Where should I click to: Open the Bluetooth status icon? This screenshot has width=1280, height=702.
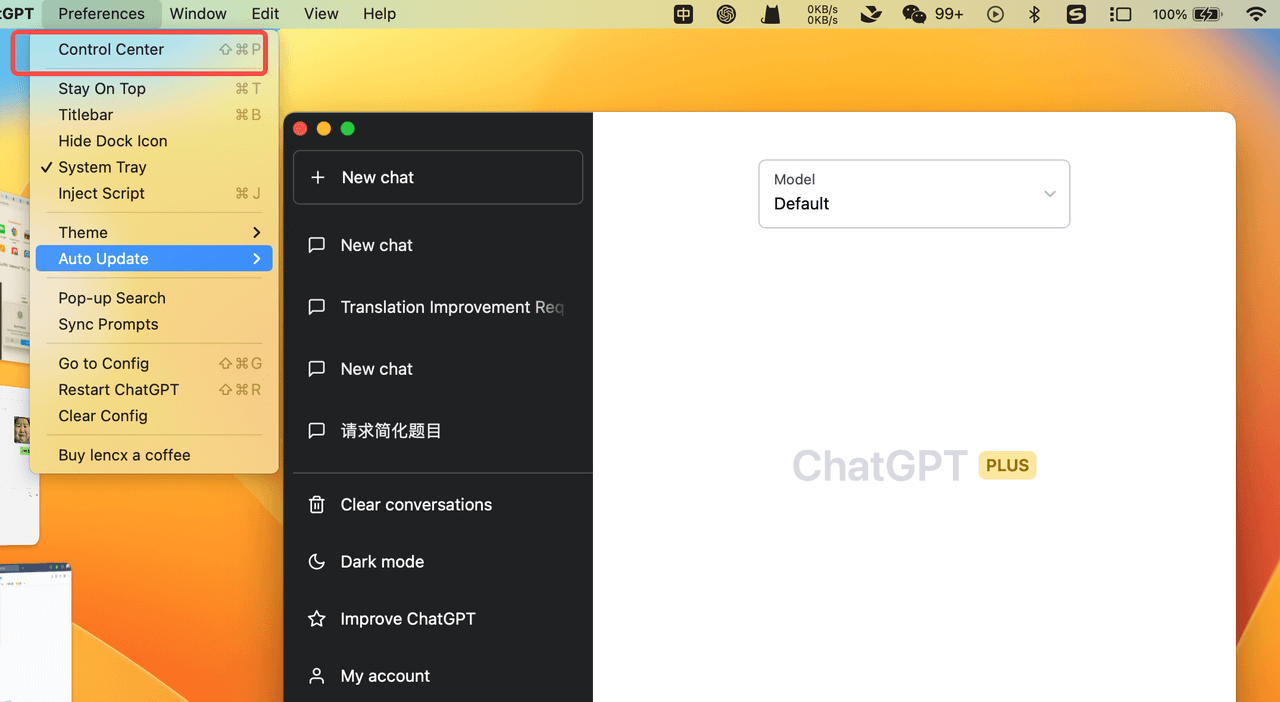(x=1035, y=14)
